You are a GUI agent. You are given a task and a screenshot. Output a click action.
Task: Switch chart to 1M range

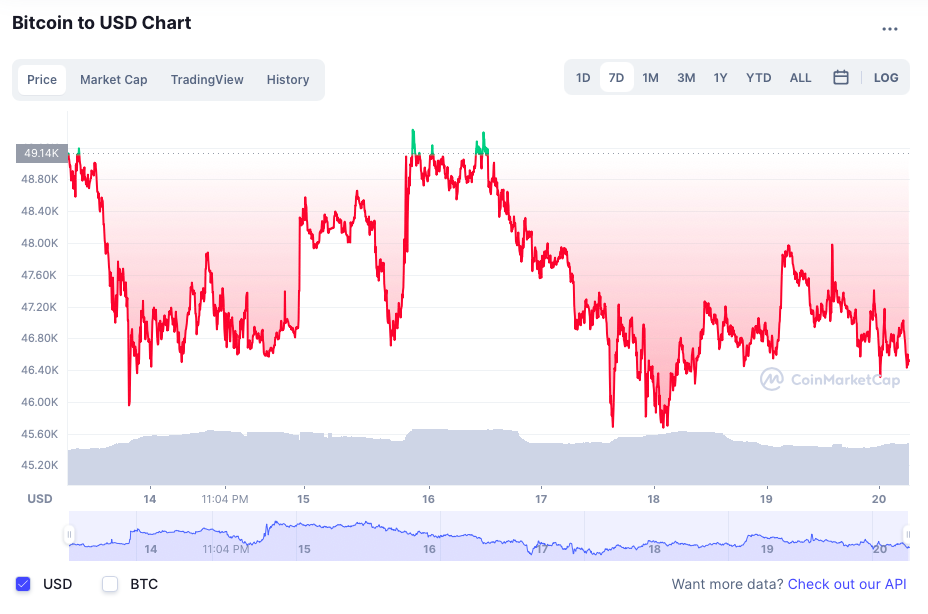(650, 78)
